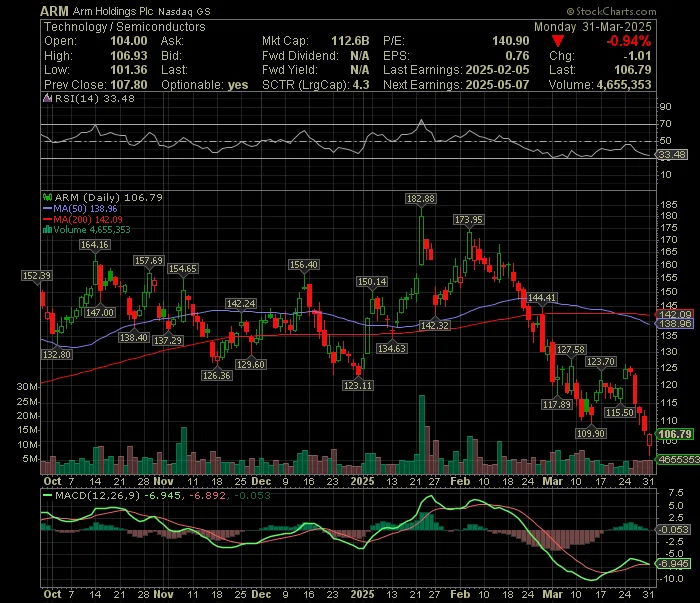Click the Open 104.00 value
Screen dimensions: 700x603
[x=129, y=41]
